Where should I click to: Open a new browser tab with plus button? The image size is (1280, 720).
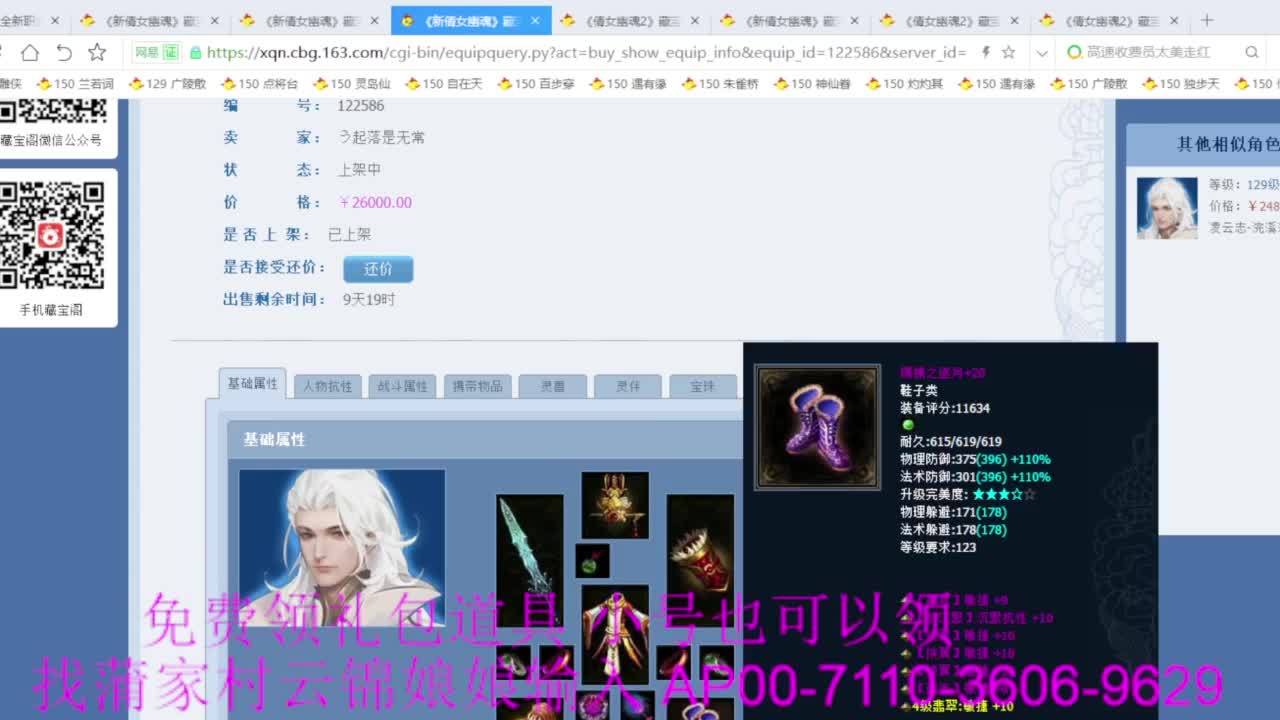tap(1207, 20)
